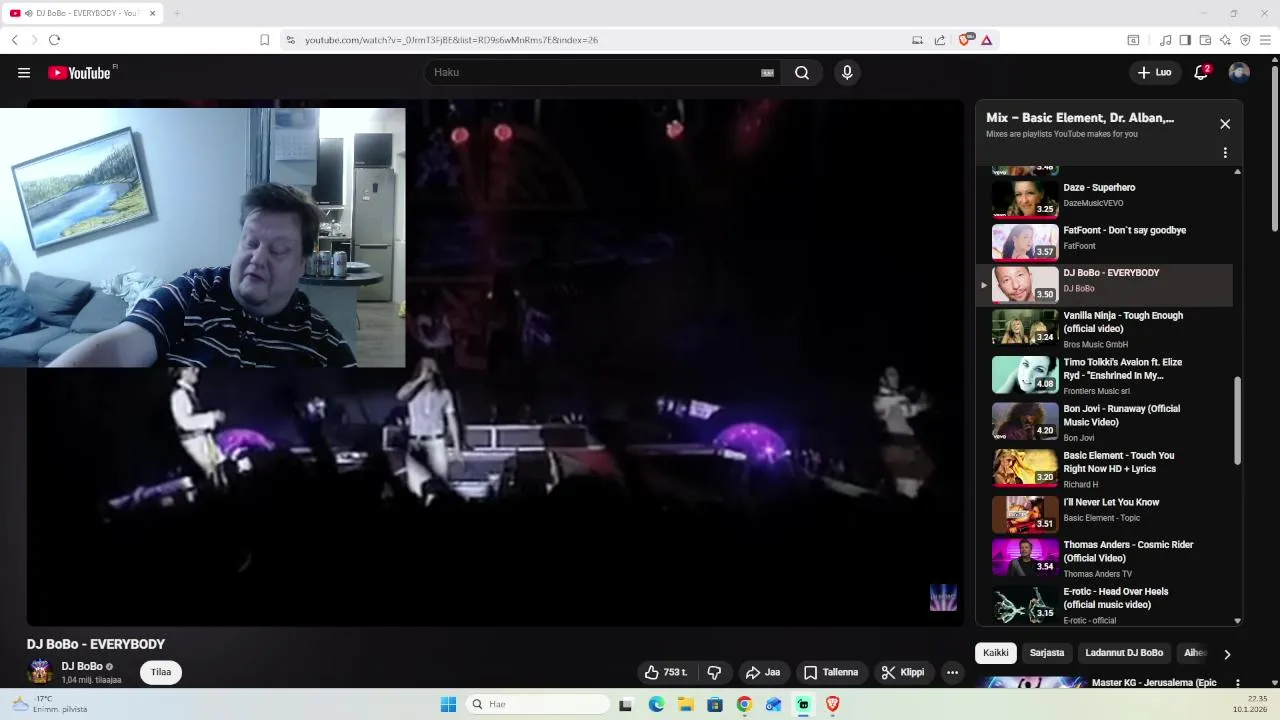1280x720 pixels.
Task: Click the search magnifier button
Action: [802, 73]
